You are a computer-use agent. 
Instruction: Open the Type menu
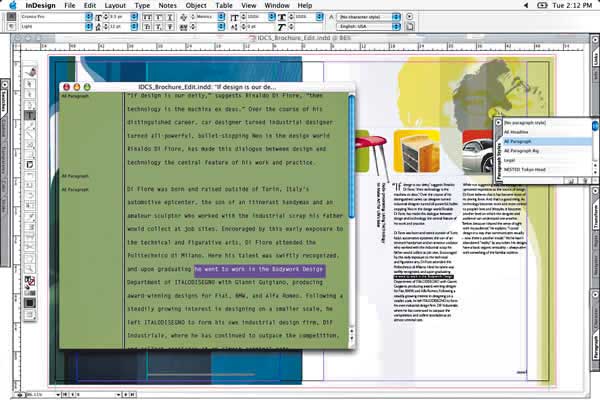[x=142, y=5]
